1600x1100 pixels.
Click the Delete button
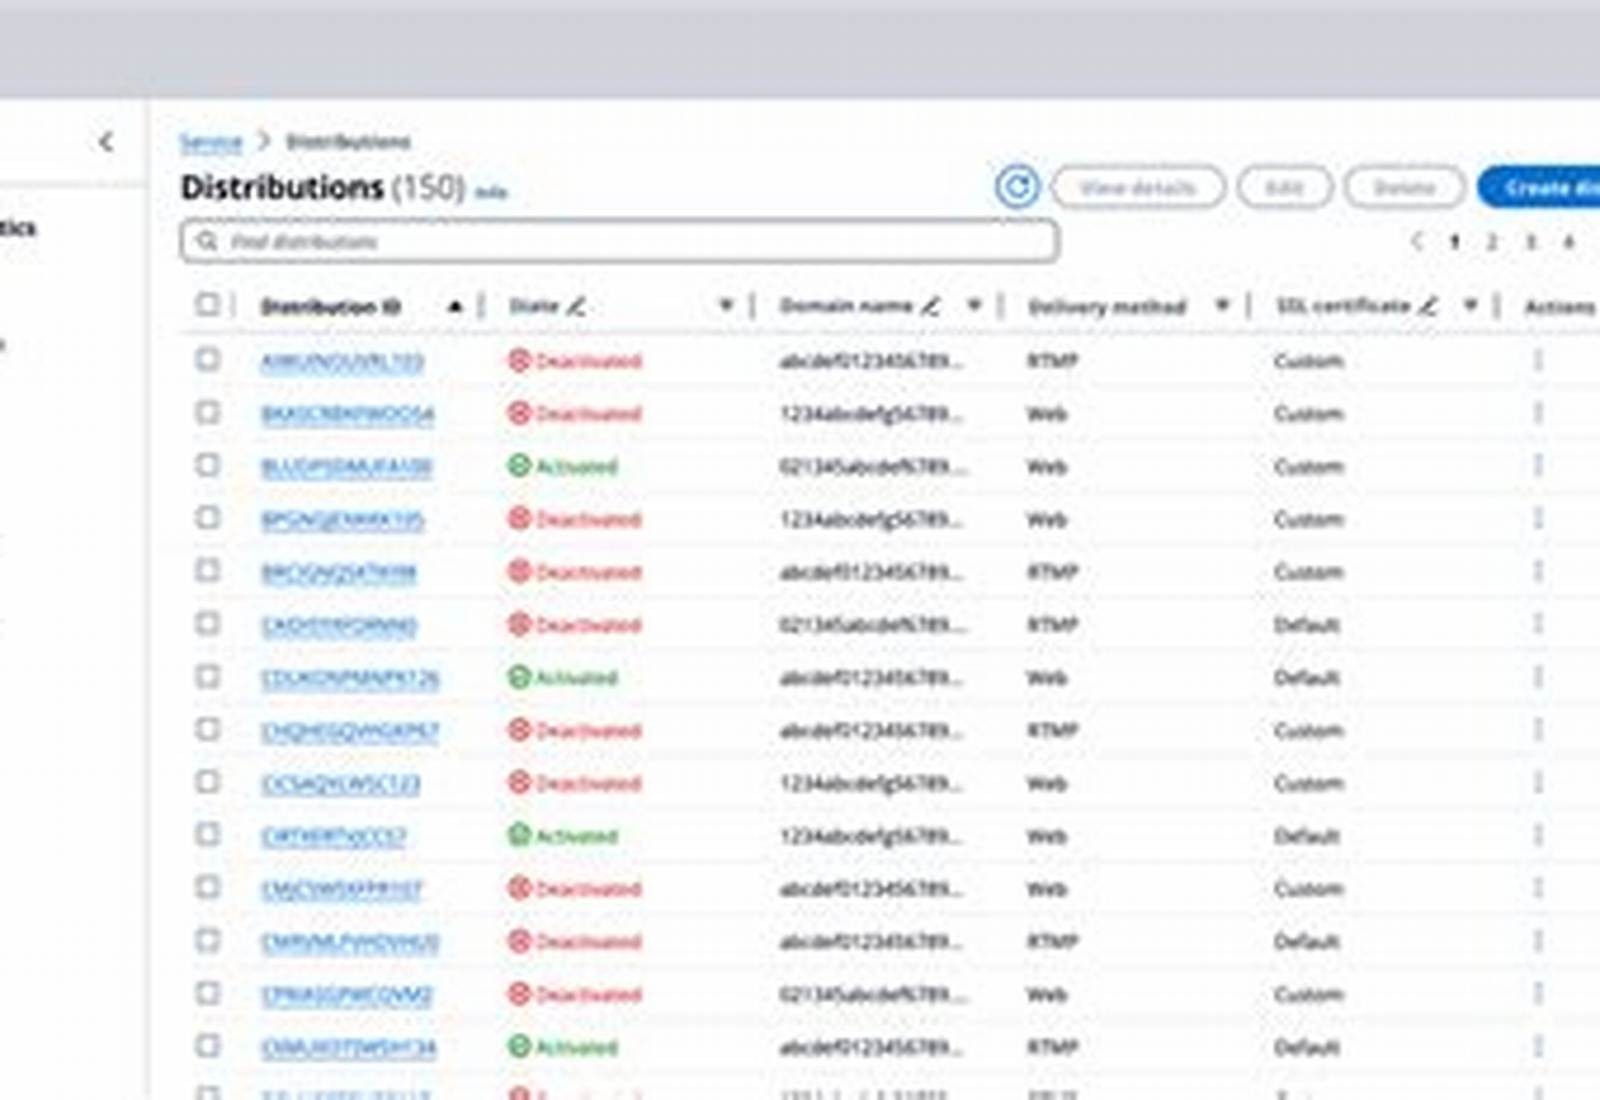[1404, 187]
